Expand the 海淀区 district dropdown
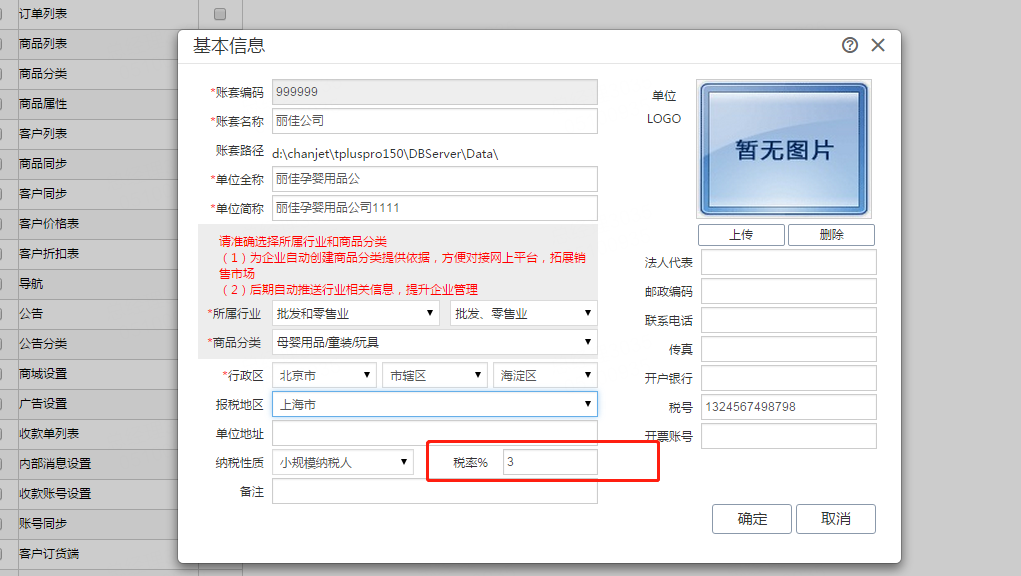Viewport: 1021px width, 576px height. point(545,375)
